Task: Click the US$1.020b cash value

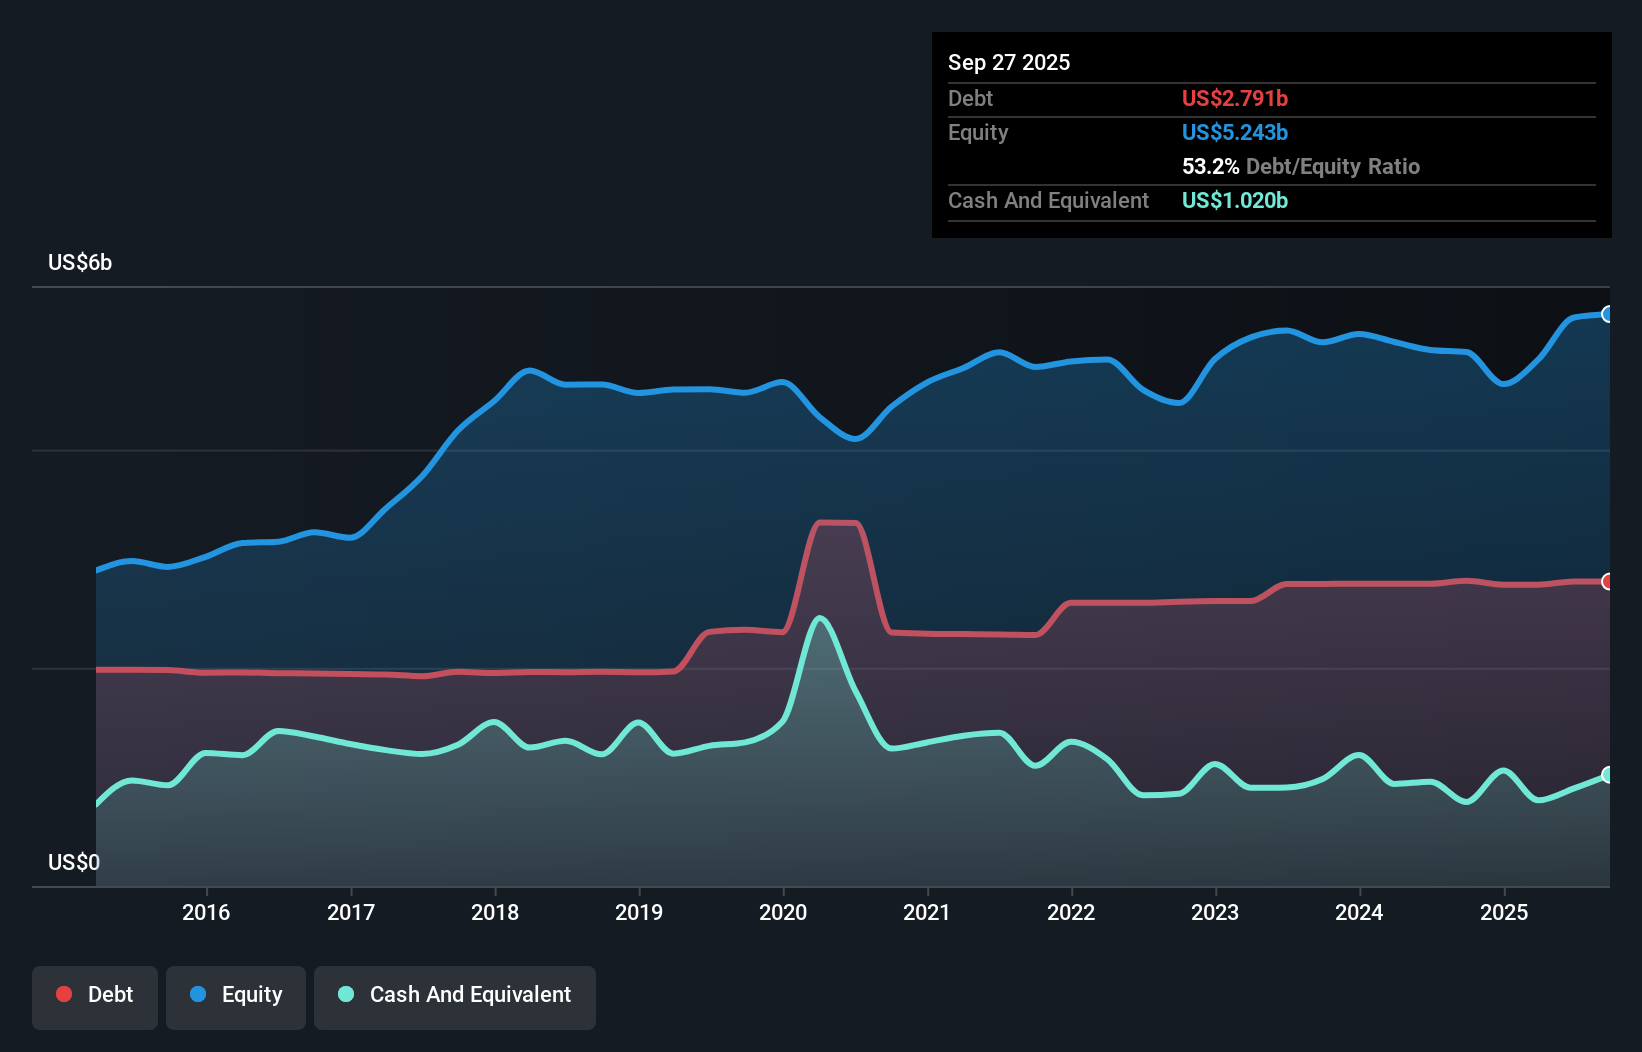Action: (1235, 200)
